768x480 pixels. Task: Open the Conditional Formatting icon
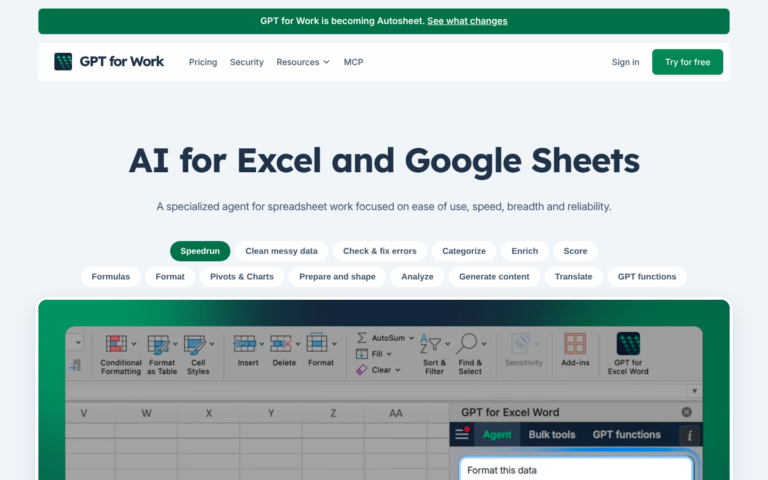point(116,344)
